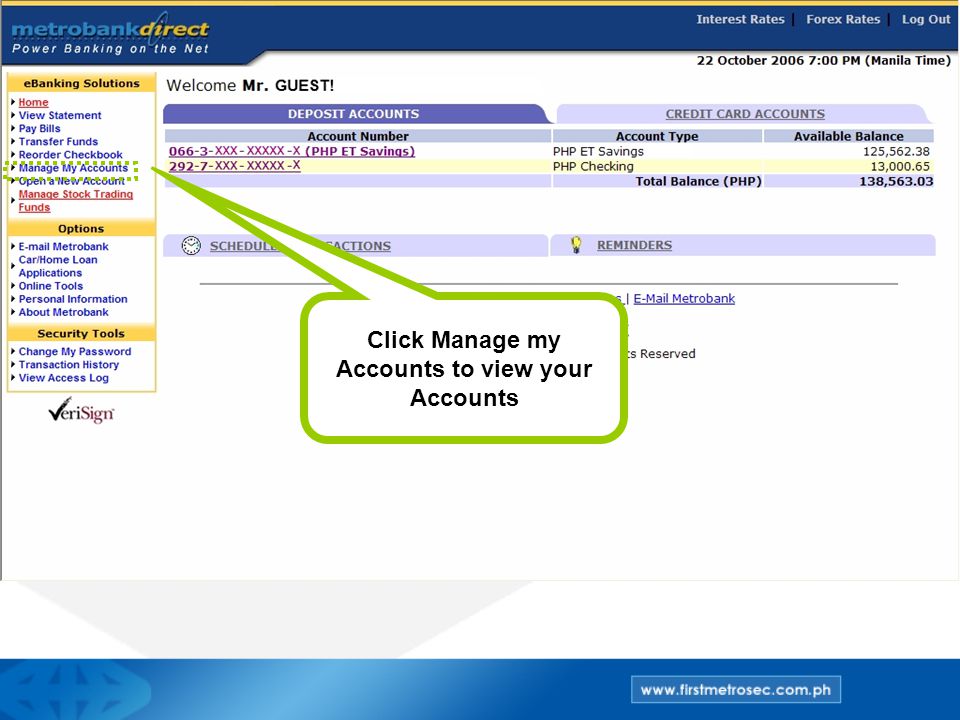Click the VeriSign logo
Screen dimensions: 960x720
(81, 411)
